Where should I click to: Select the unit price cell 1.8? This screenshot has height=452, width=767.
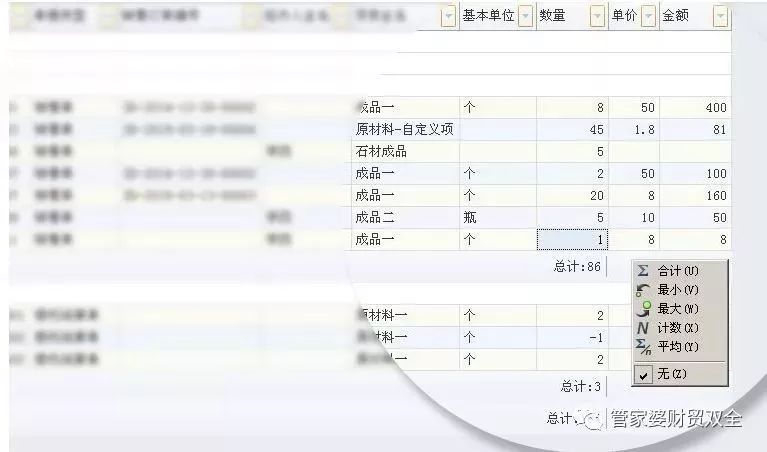point(634,130)
